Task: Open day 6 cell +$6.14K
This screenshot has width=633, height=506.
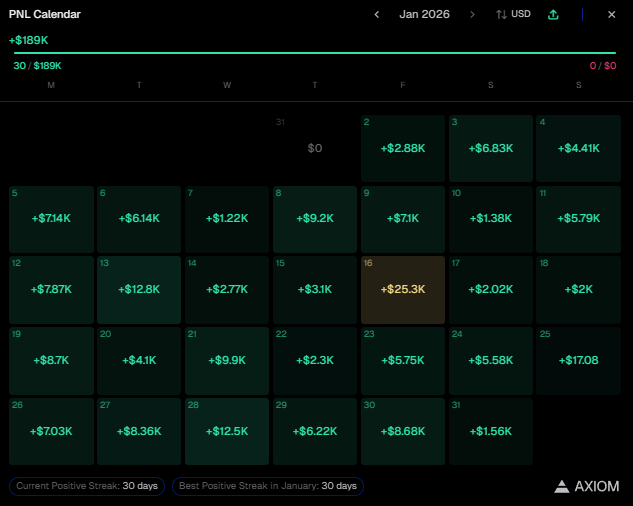Action: tap(139, 219)
